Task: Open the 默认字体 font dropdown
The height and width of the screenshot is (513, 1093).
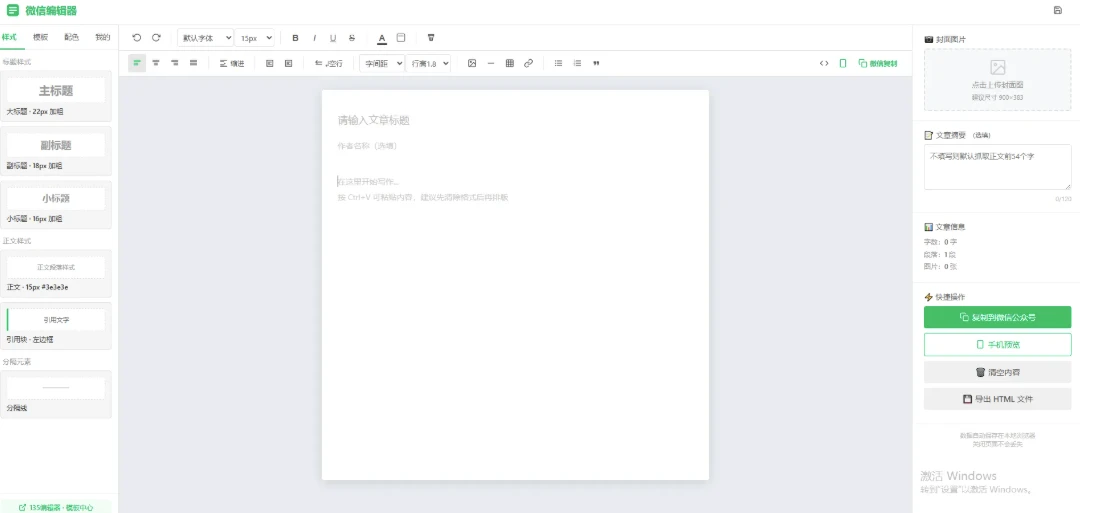Action: [205, 38]
